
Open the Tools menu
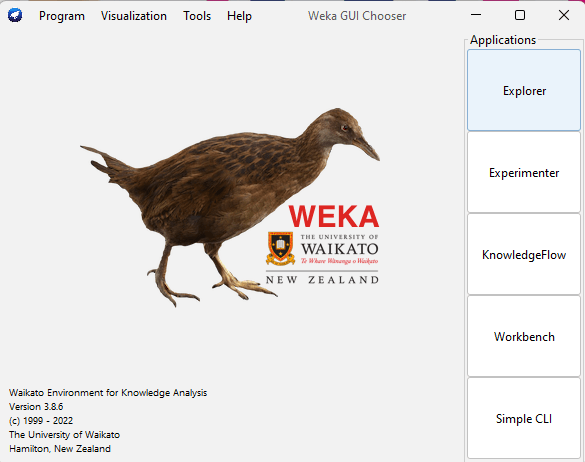(197, 16)
